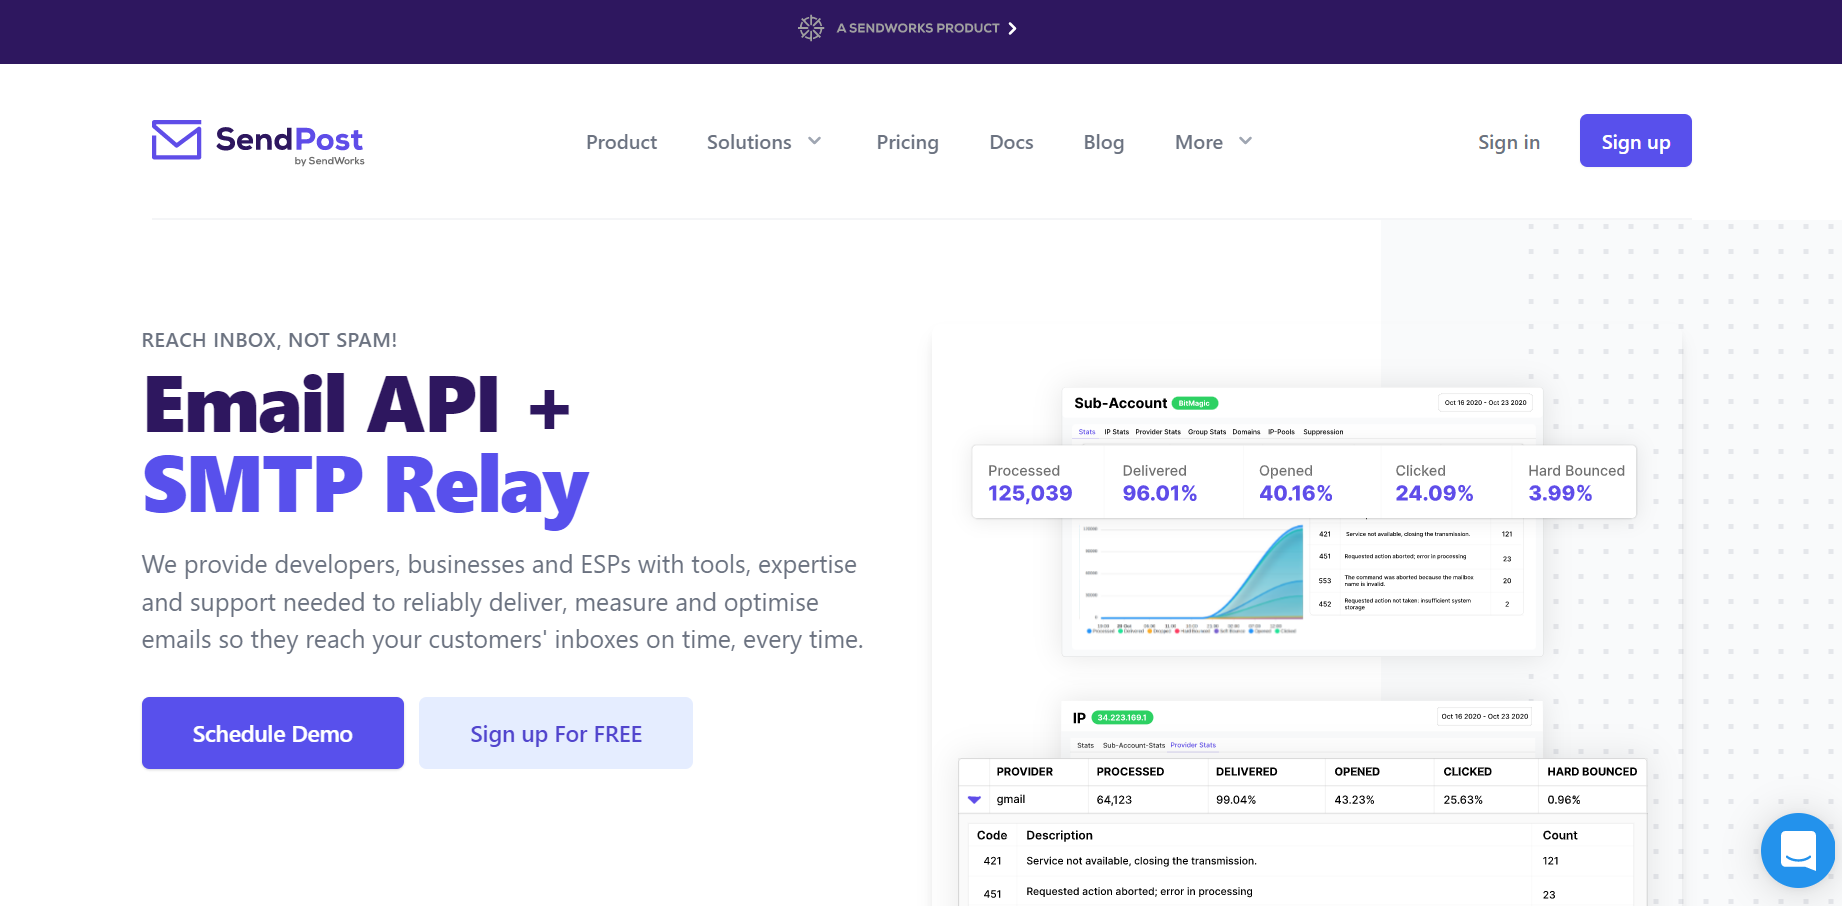Go to the Blog

pyautogui.click(x=1103, y=142)
